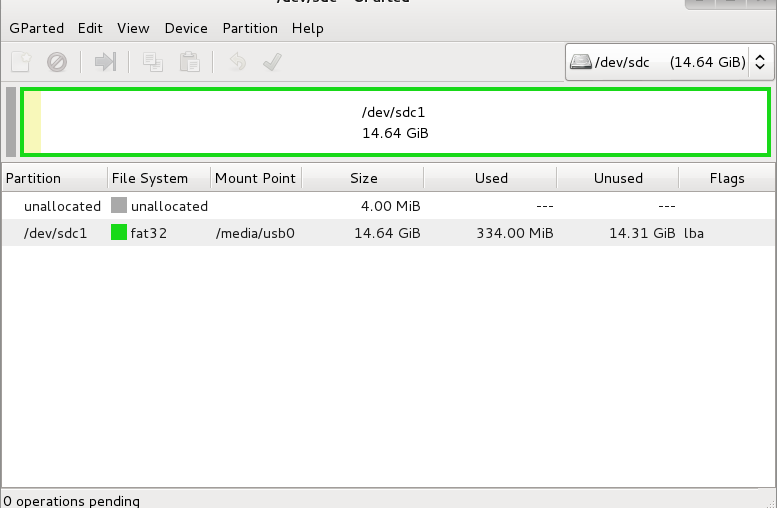Select the unallocated row in partition list
The width and height of the screenshot is (777, 508).
point(388,206)
